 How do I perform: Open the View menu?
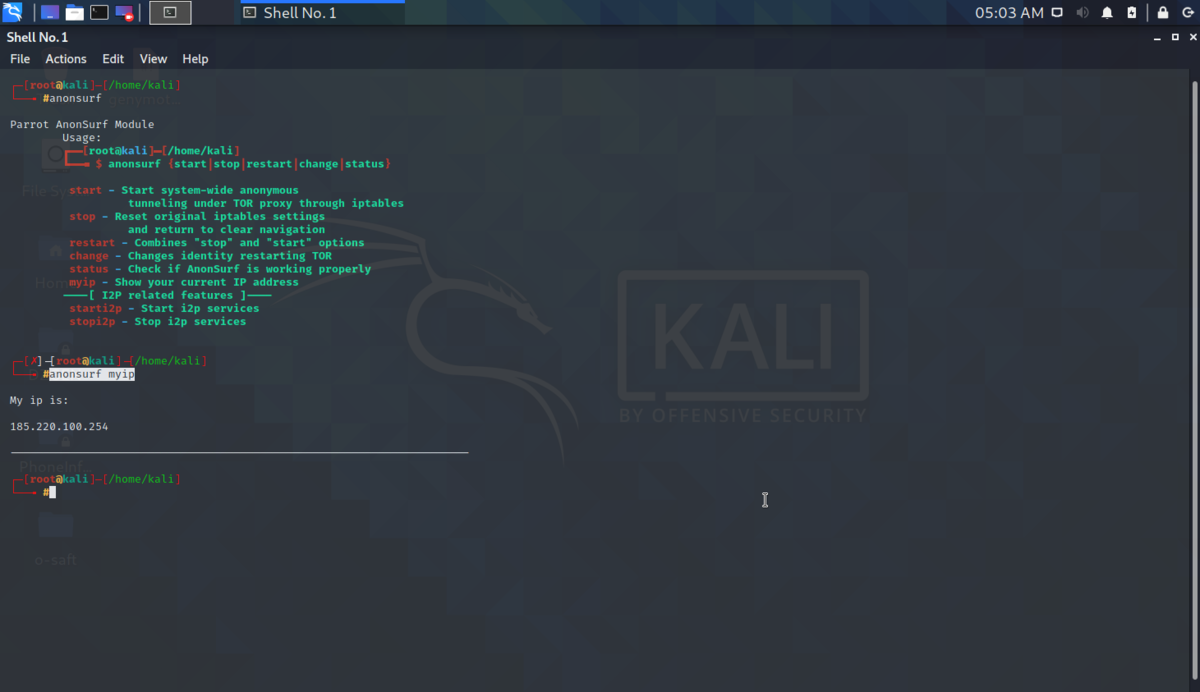click(x=153, y=59)
